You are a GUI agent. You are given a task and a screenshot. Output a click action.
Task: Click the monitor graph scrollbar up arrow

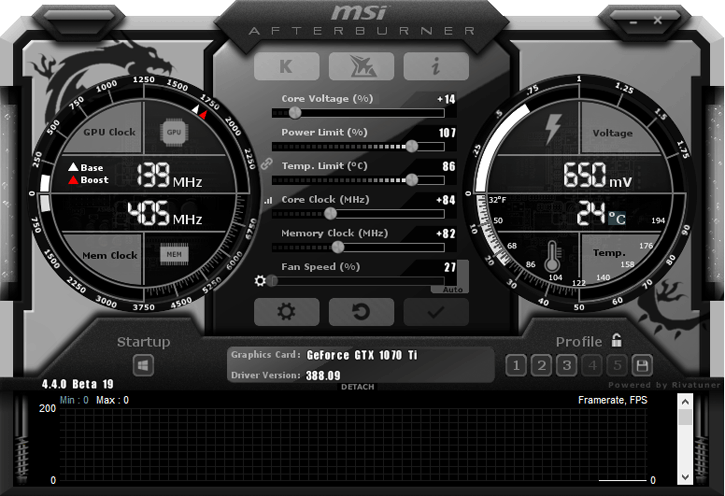tap(685, 402)
